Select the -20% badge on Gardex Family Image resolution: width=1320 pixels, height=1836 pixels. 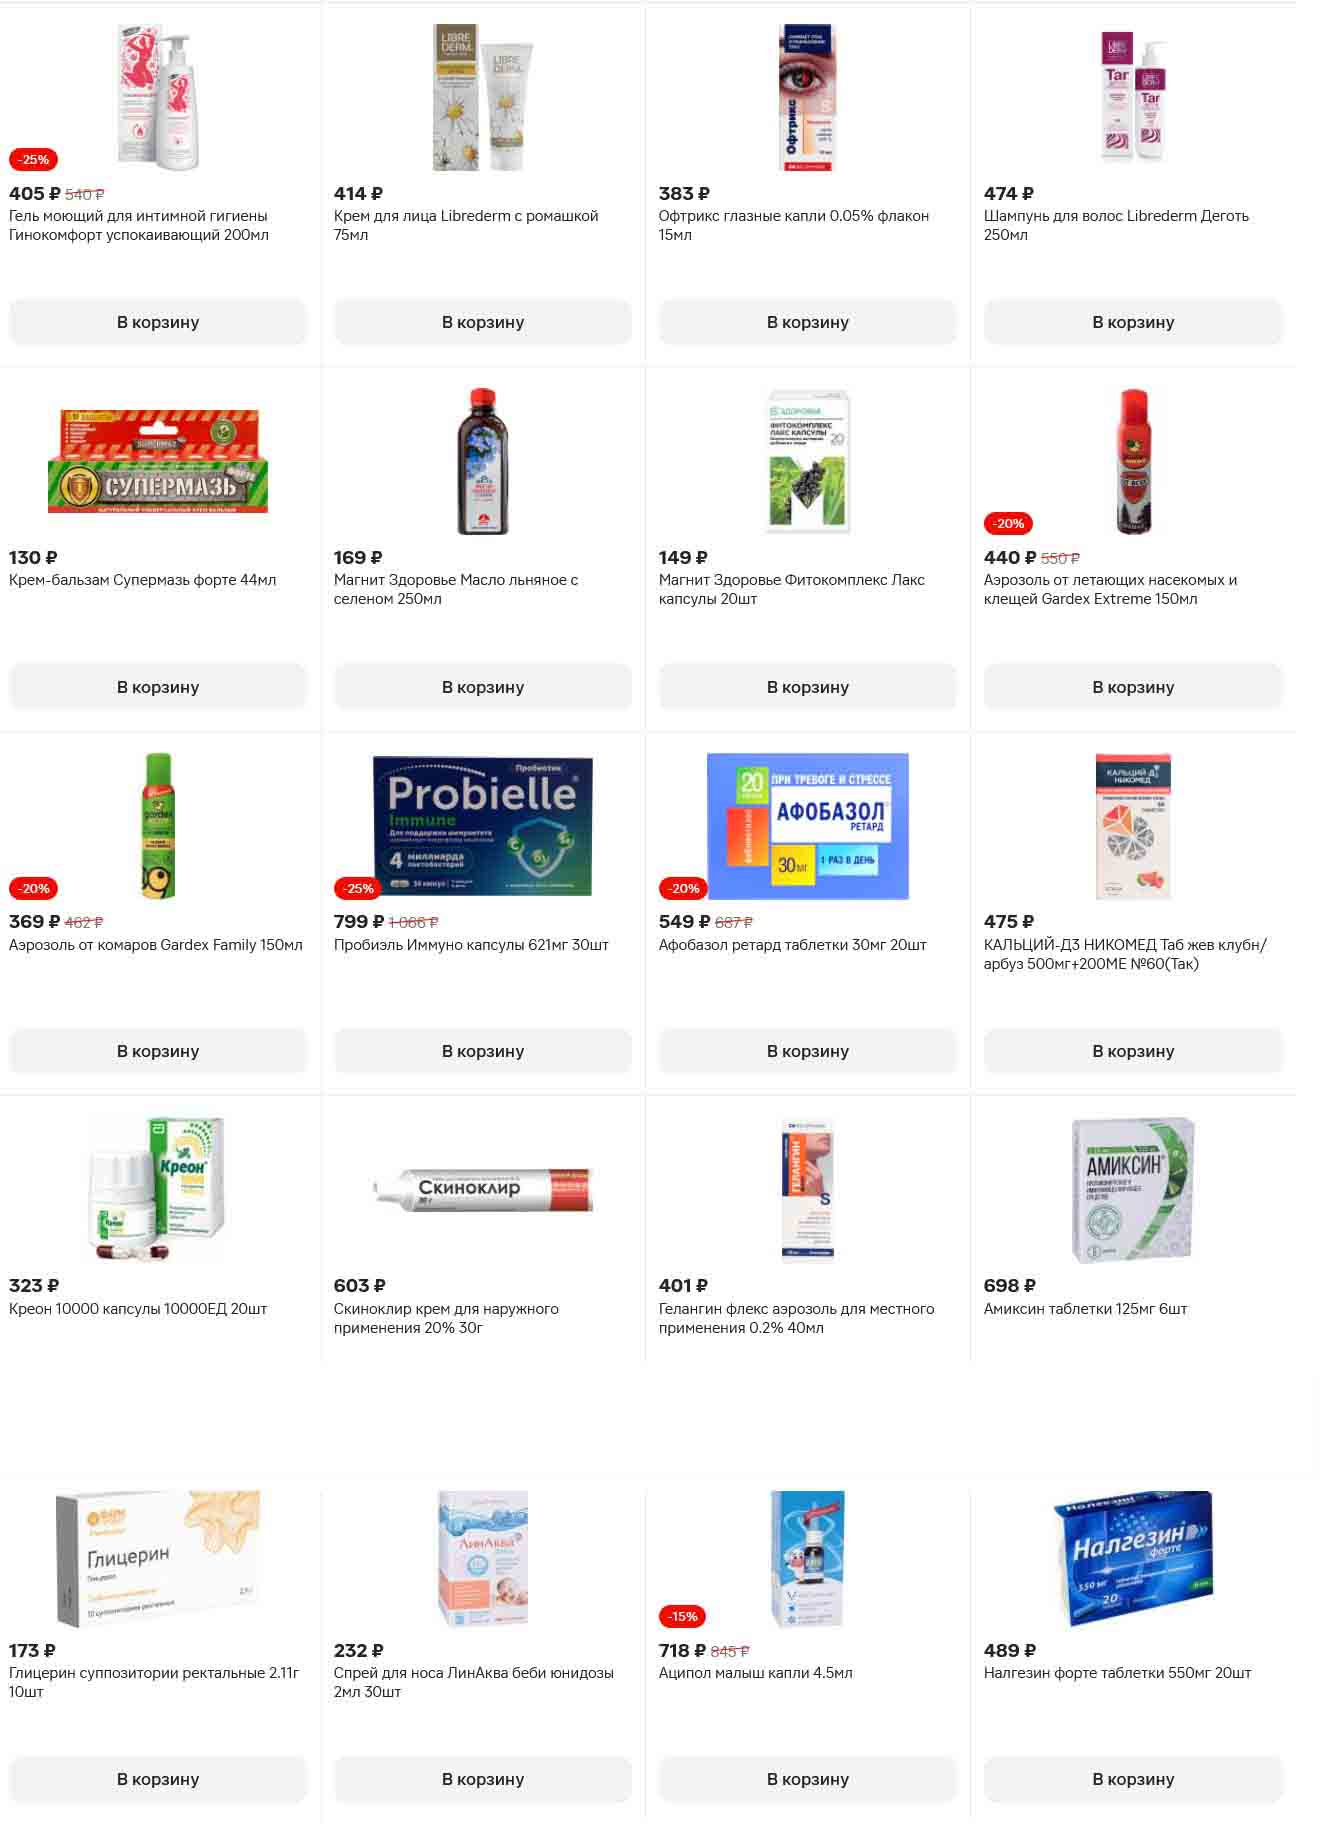click(x=33, y=888)
